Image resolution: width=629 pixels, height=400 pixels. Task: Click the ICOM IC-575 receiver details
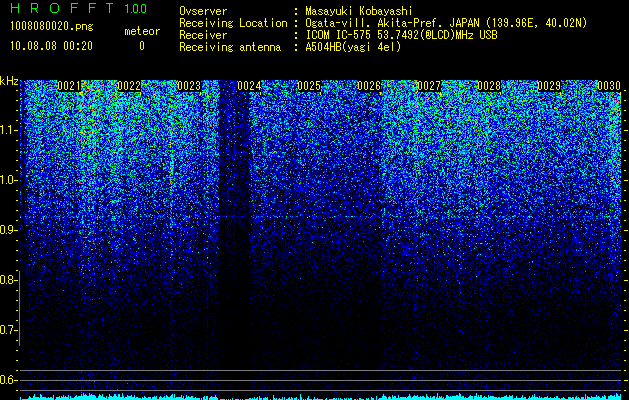click(x=401, y=35)
